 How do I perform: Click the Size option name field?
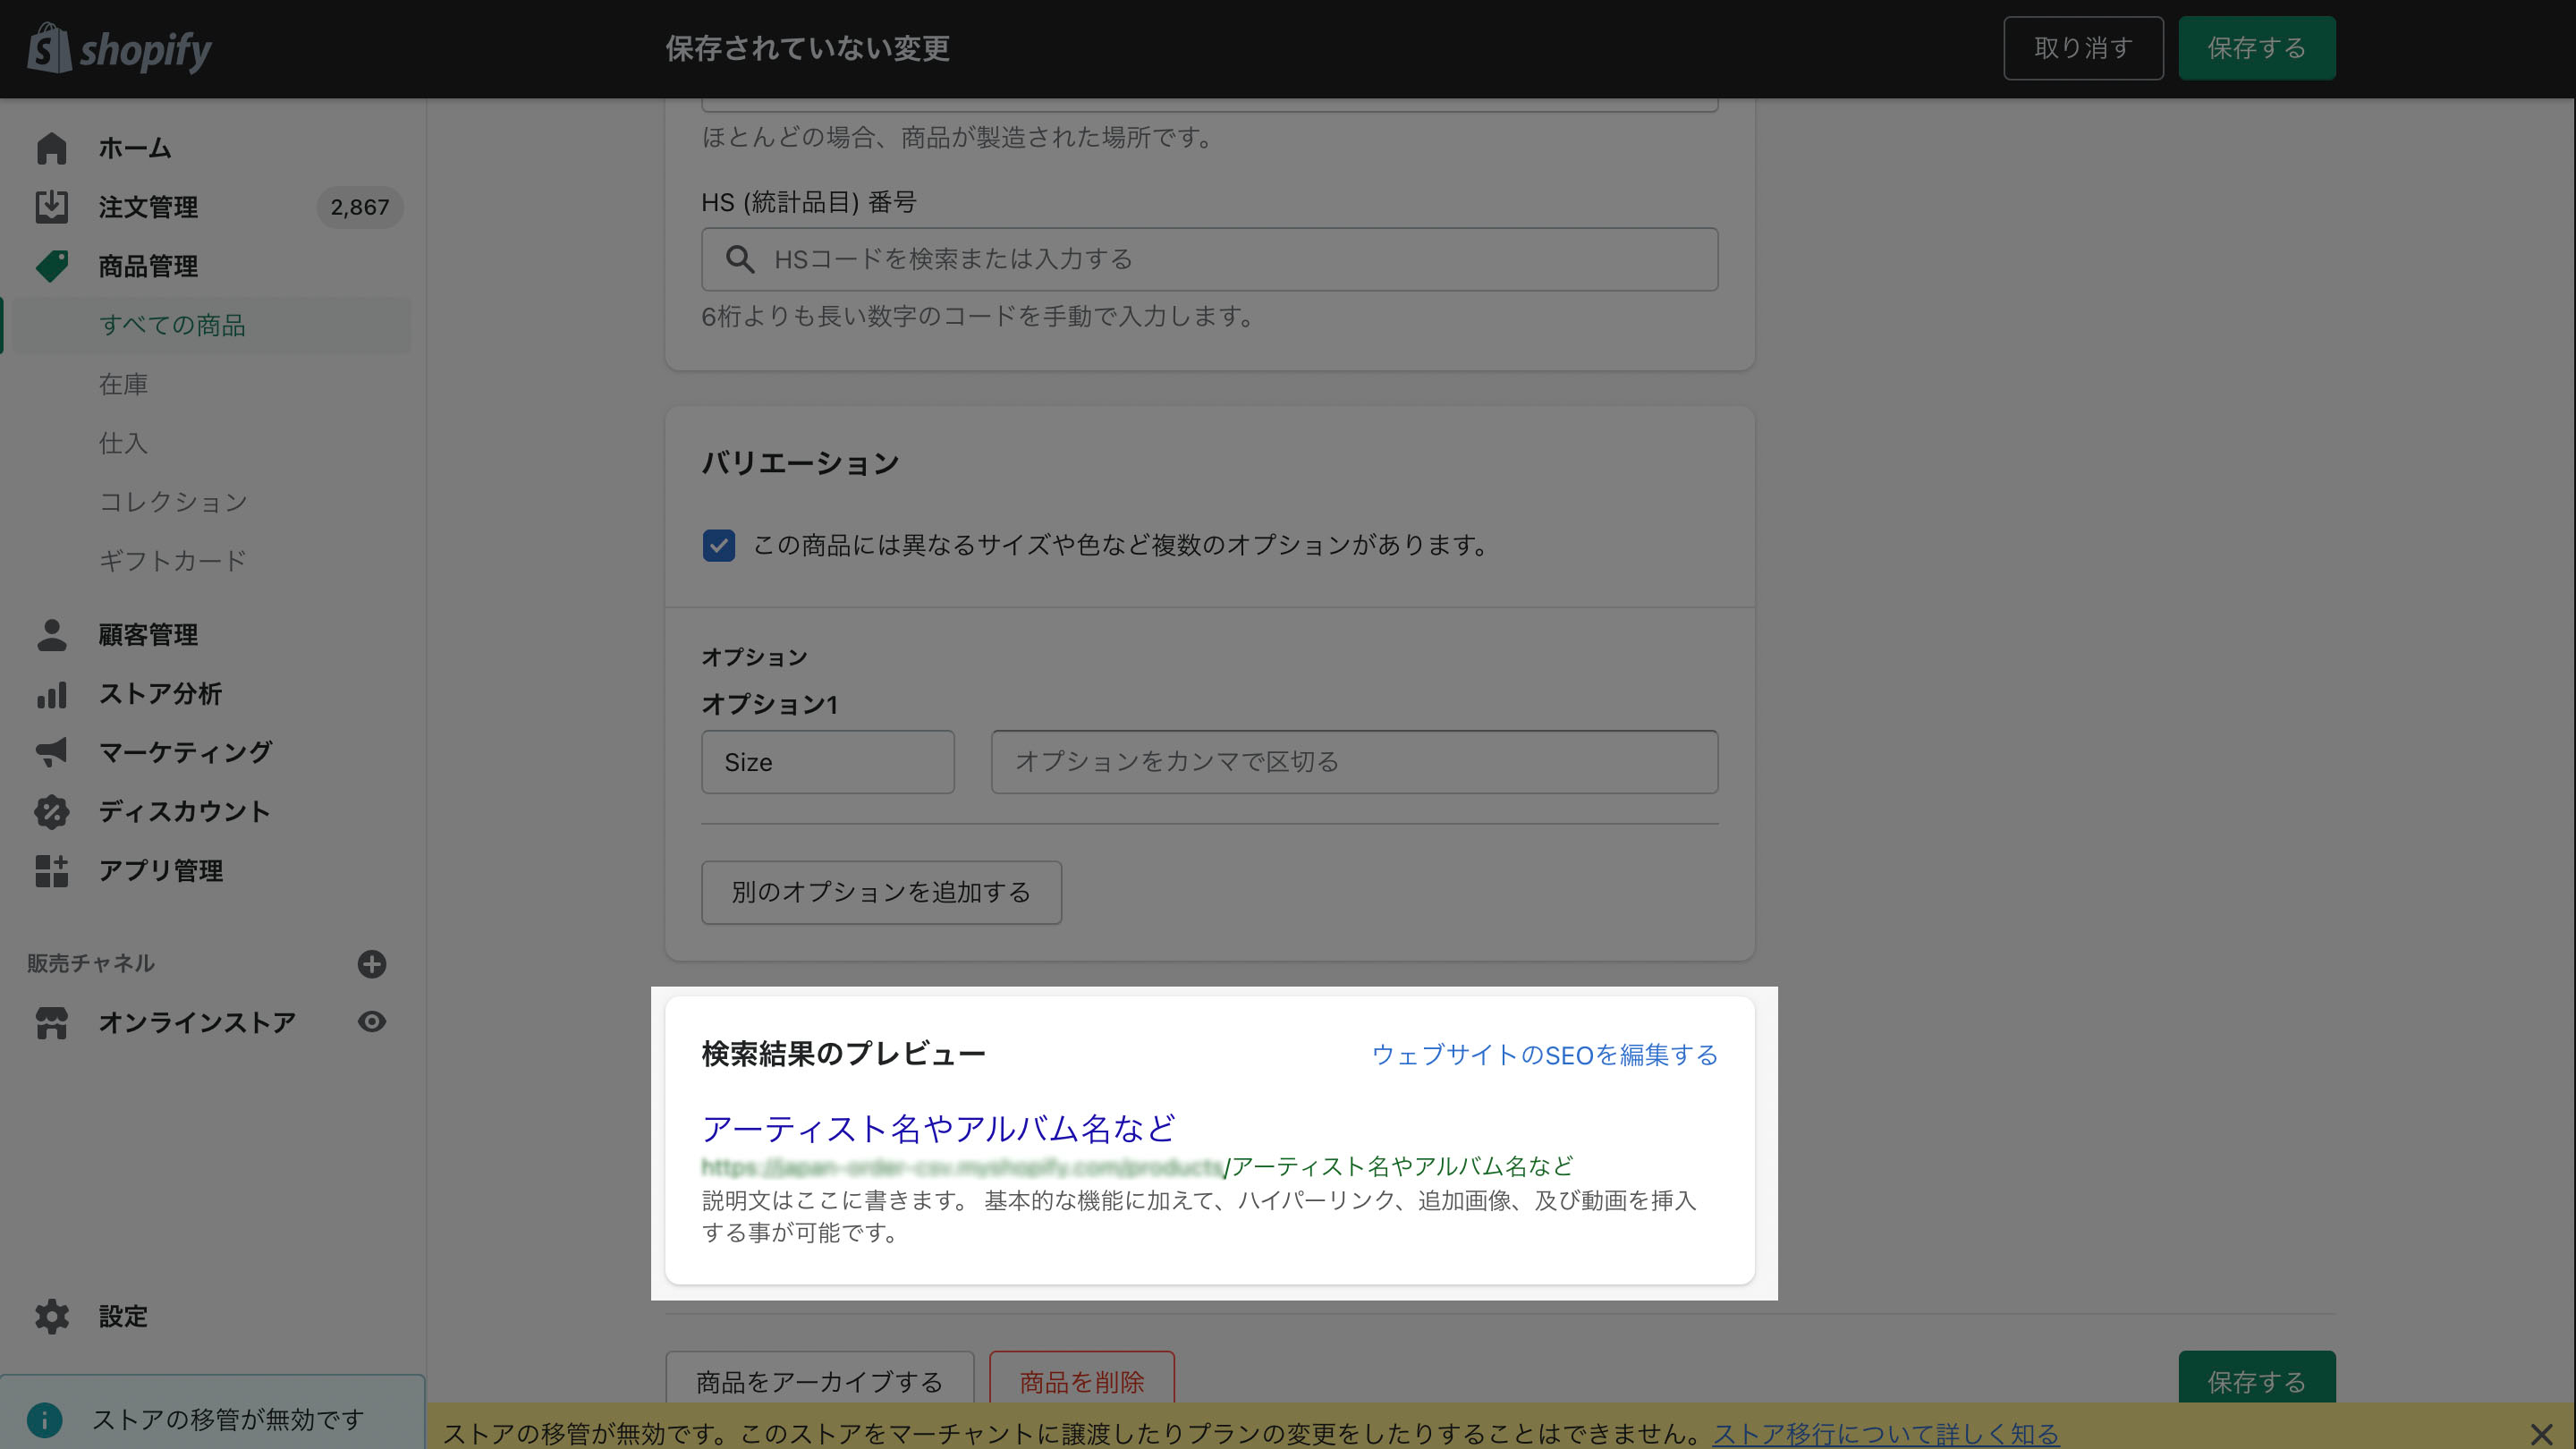click(828, 762)
